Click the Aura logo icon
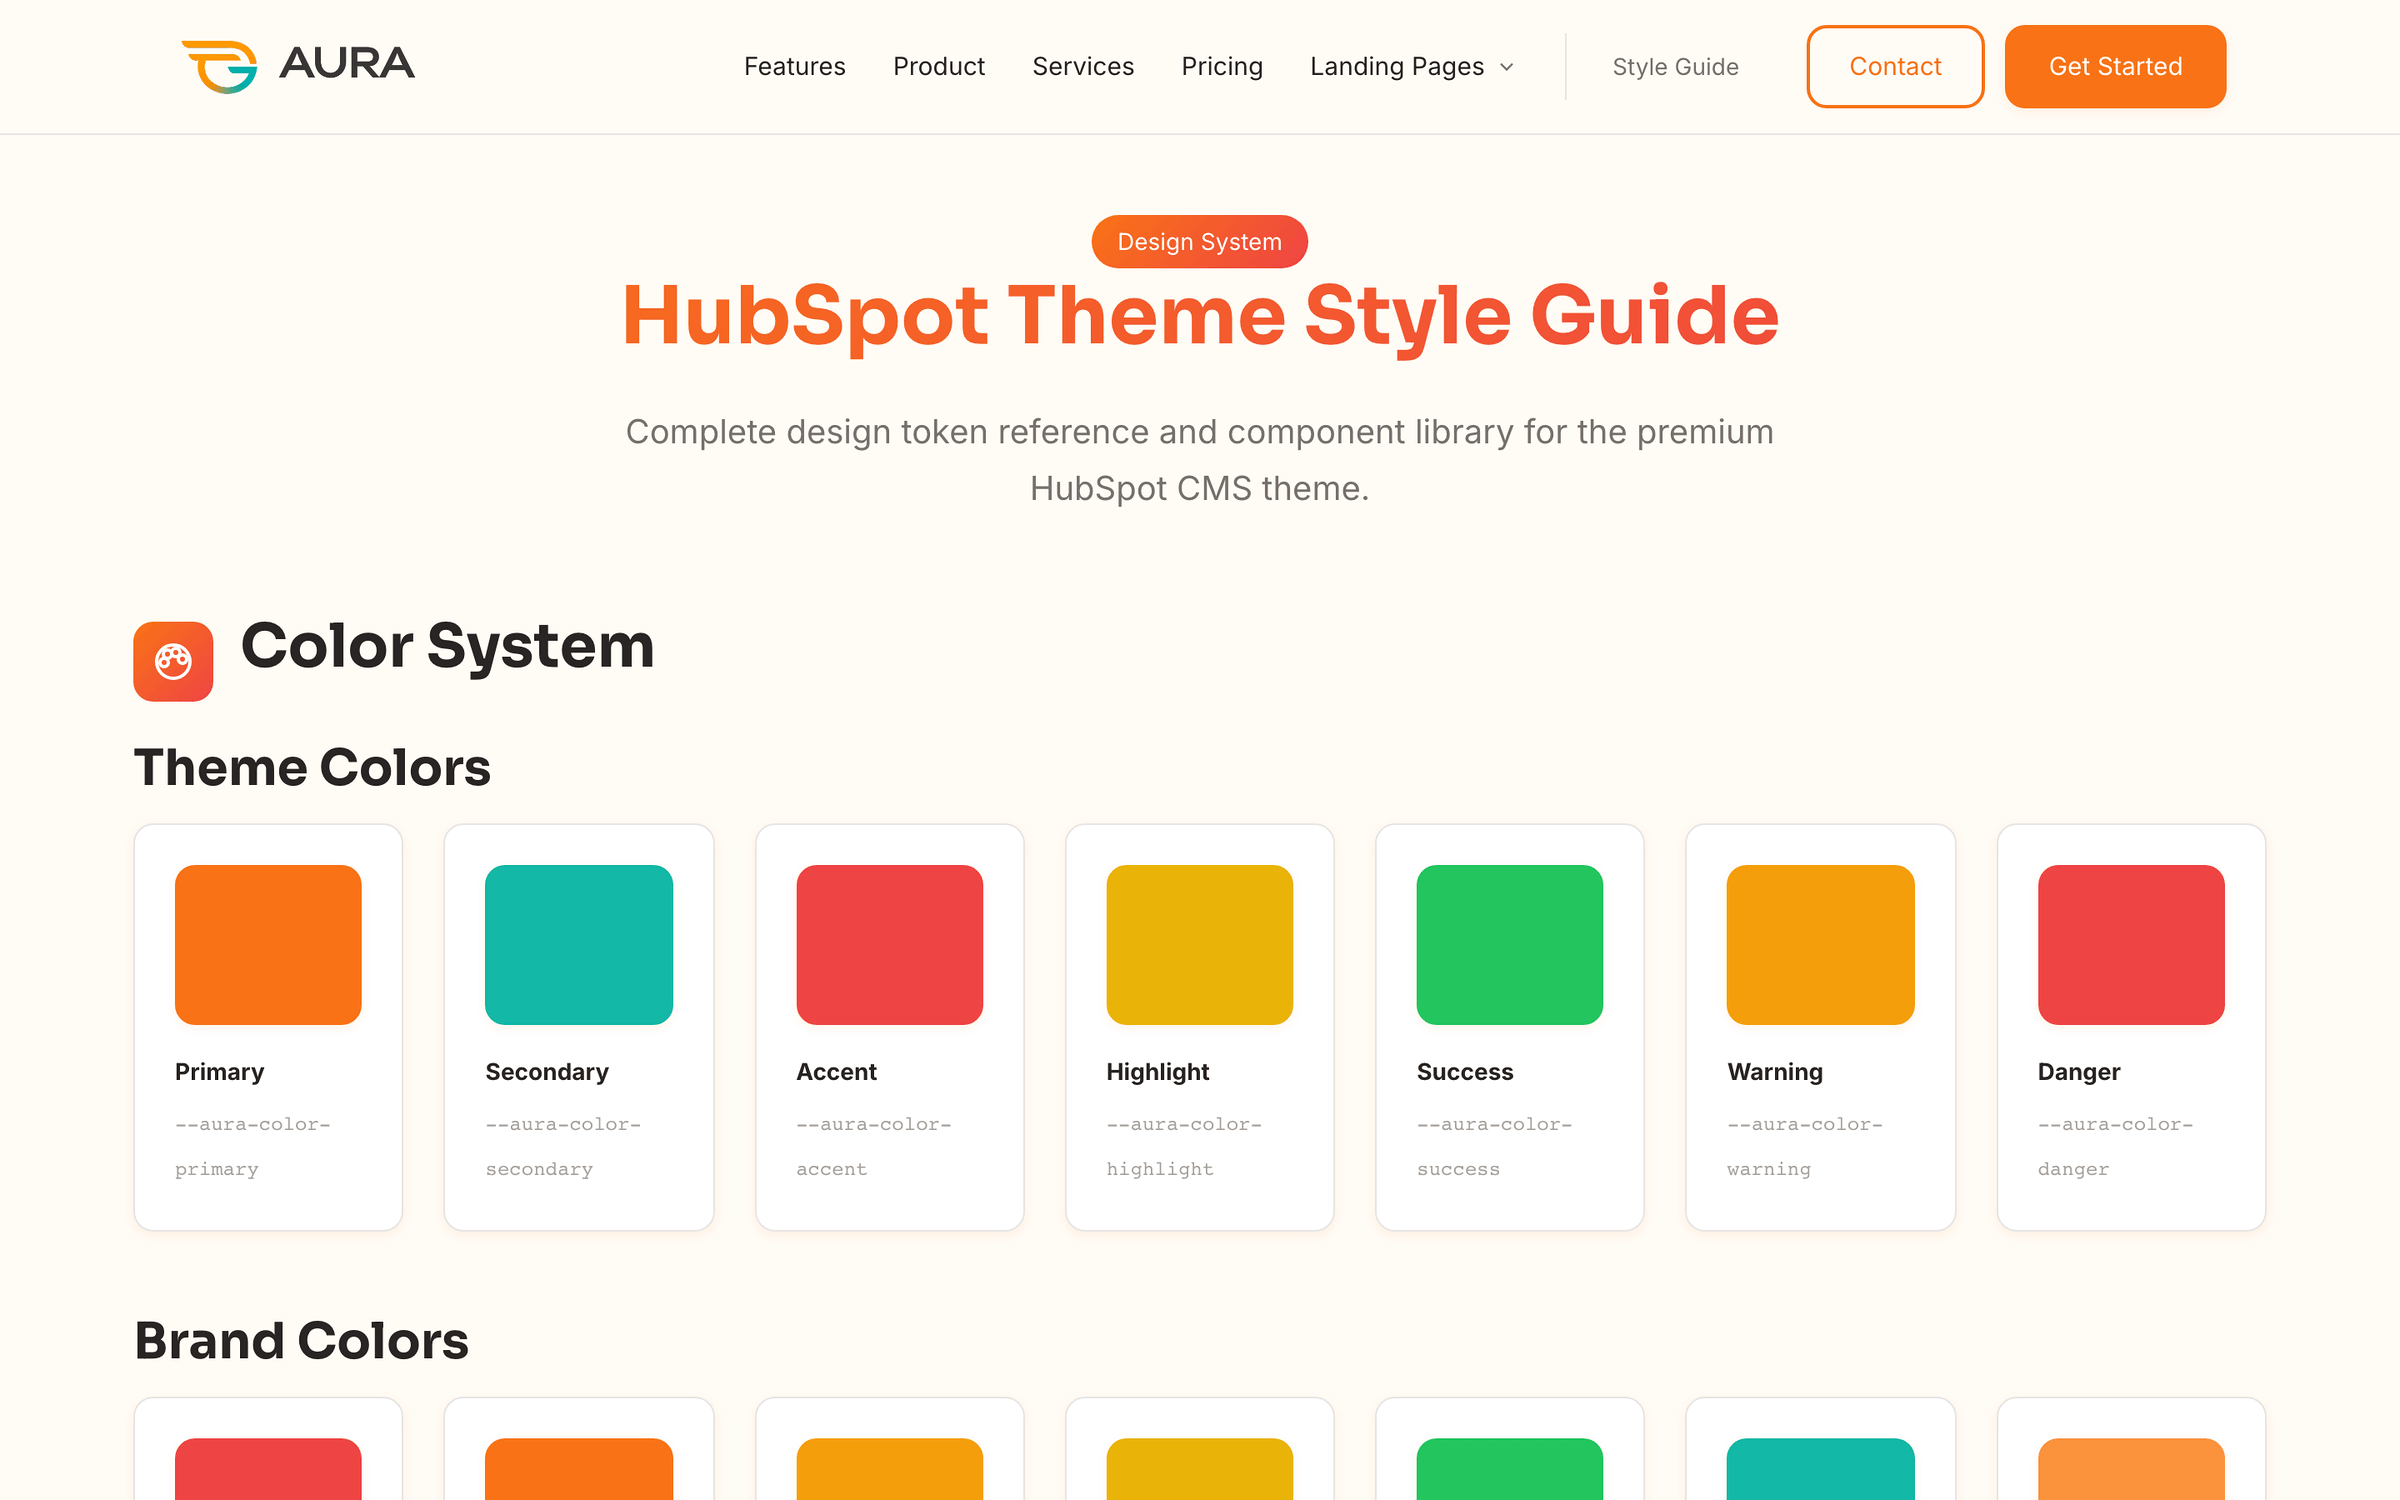The image size is (2400, 1500). coord(220,66)
